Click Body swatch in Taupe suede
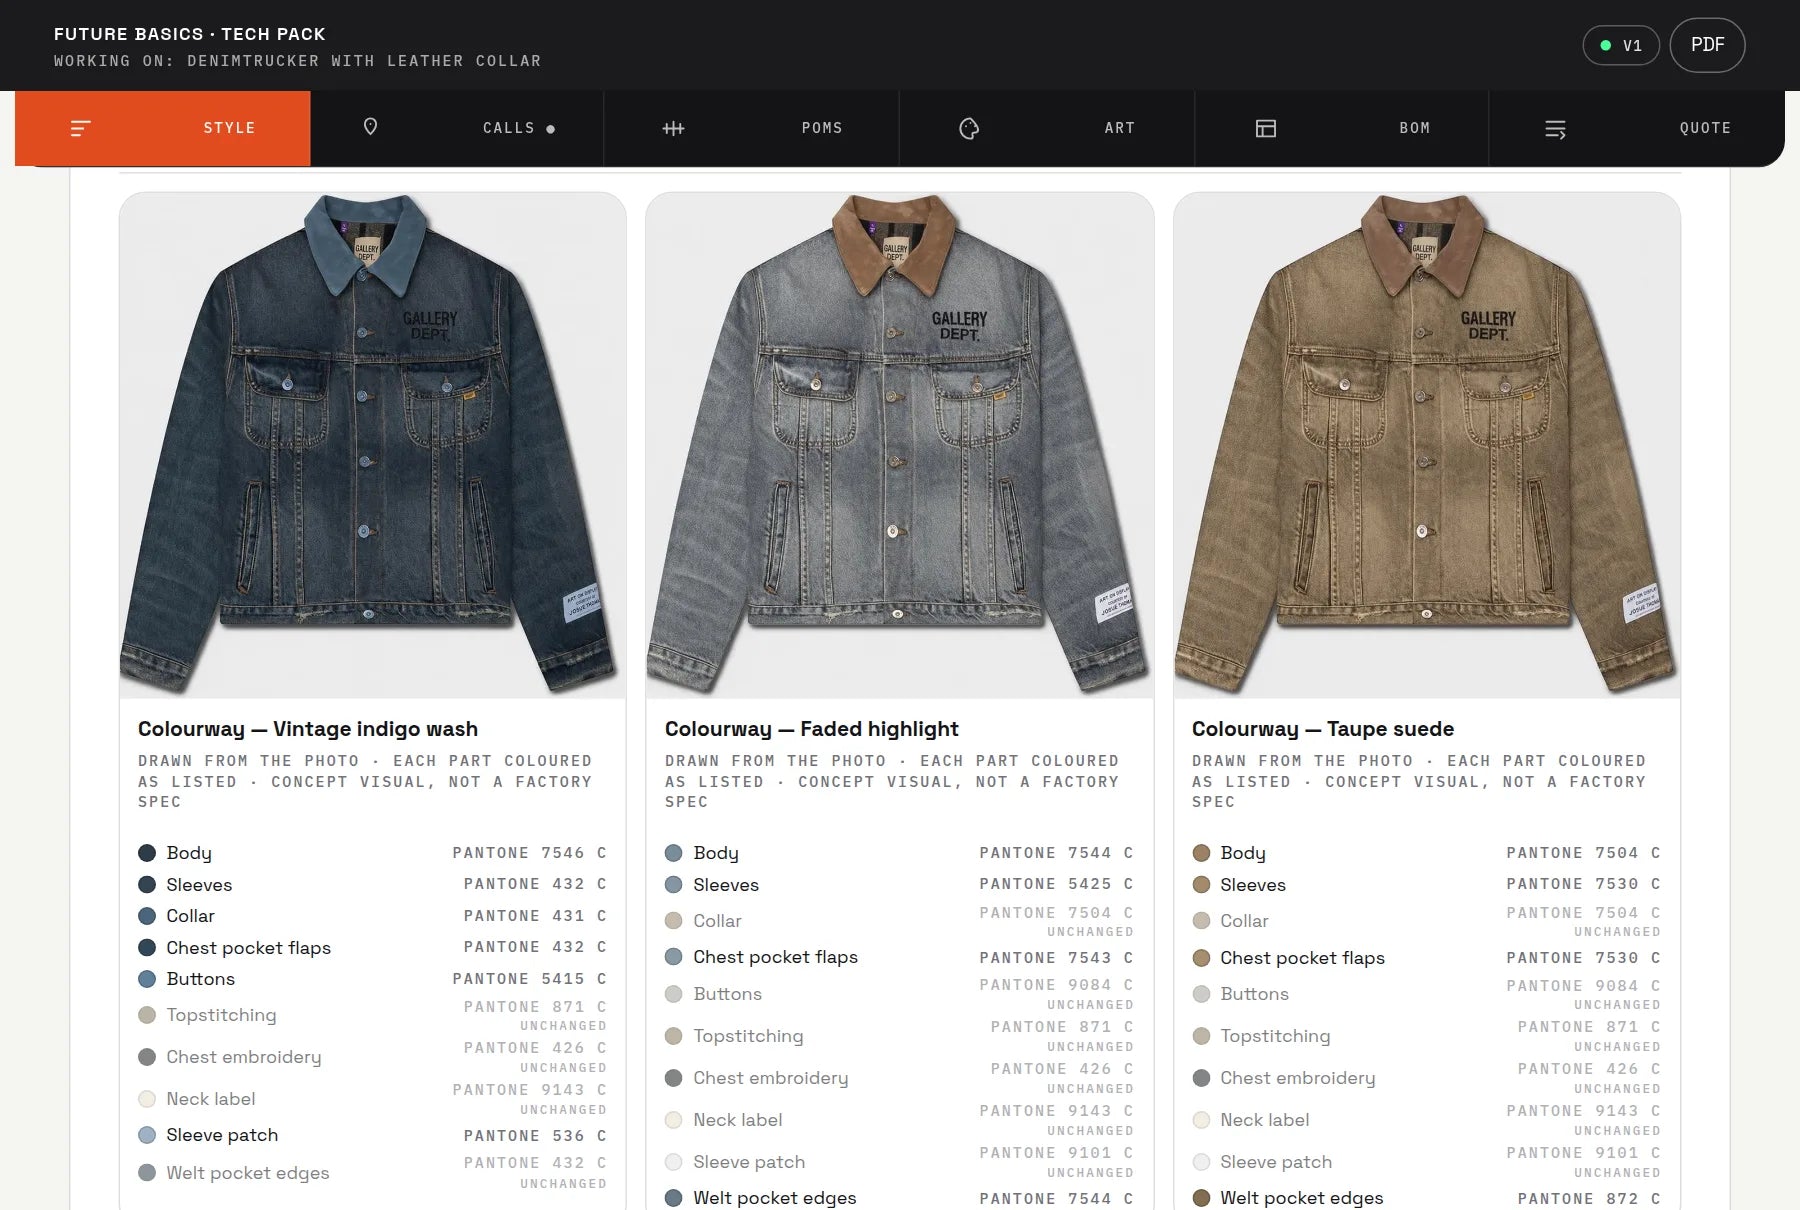The image size is (1800, 1210). (1201, 853)
